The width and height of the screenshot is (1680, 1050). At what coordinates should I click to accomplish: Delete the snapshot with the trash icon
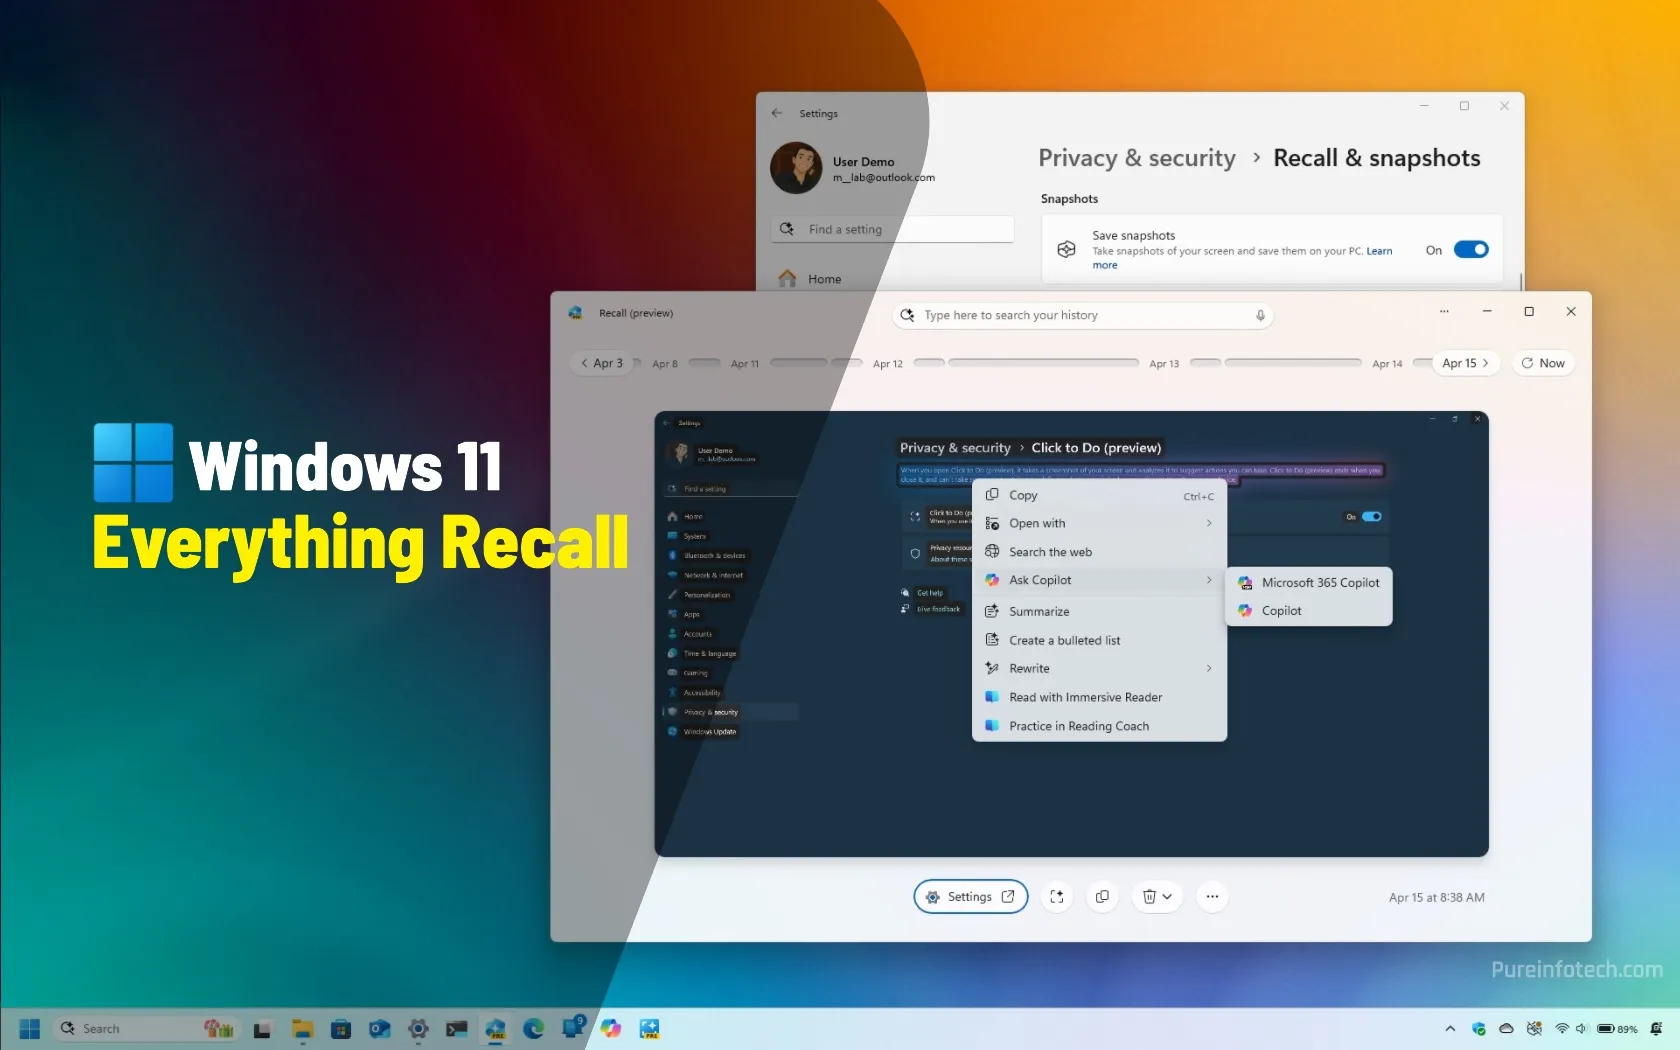tap(1147, 897)
